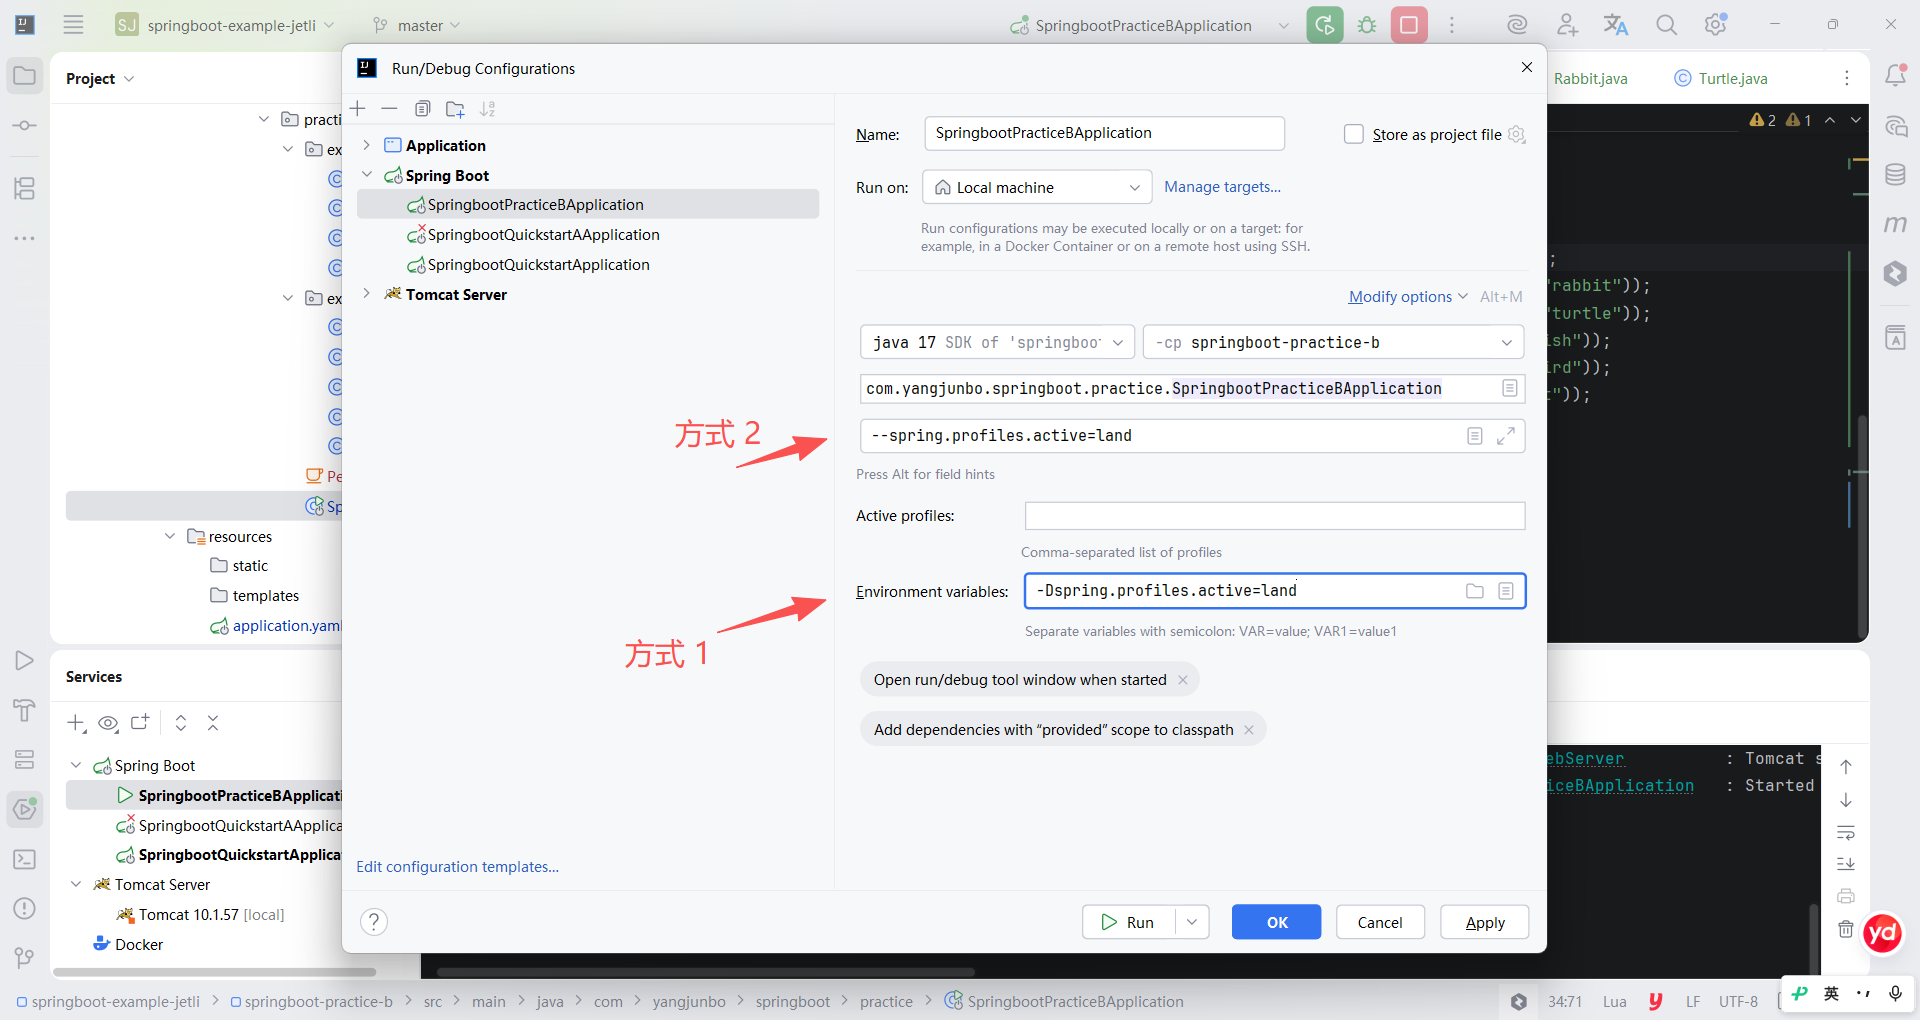The width and height of the screenshot is (1920, 1020).
Task: Toggle the Store as project file checkbox
Action: pos(1354,134)
